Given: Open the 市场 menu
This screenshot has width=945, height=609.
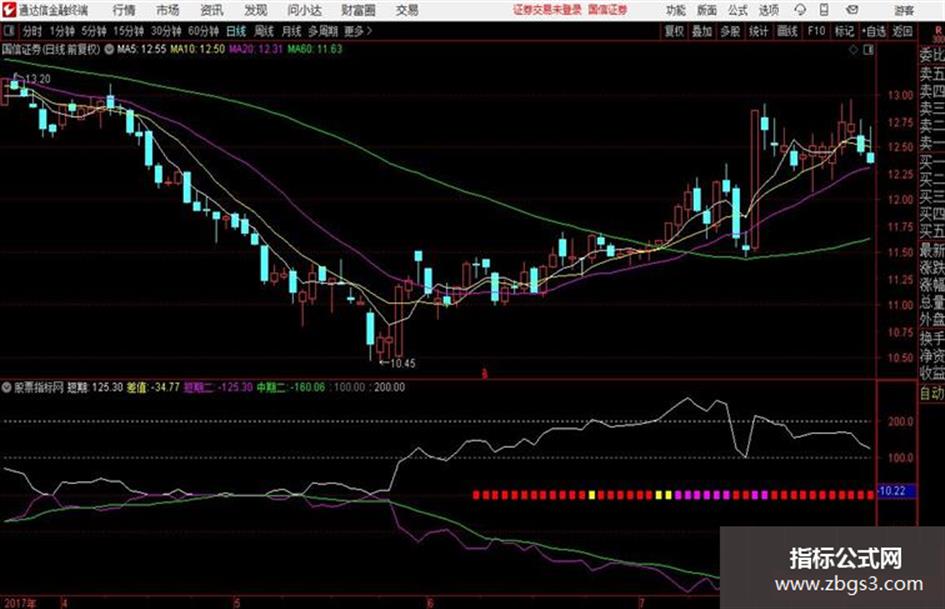Looking at the screenshot, I should click(x=168, y=10).
